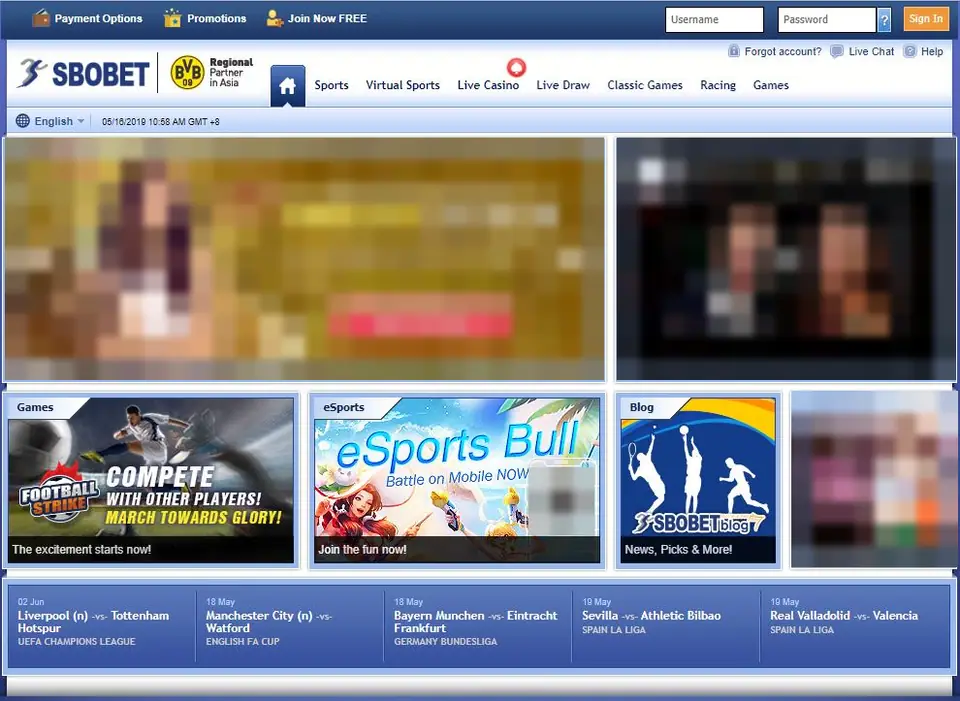
Task: Open the large blurred main promo banner
Action: pos(304,259)
